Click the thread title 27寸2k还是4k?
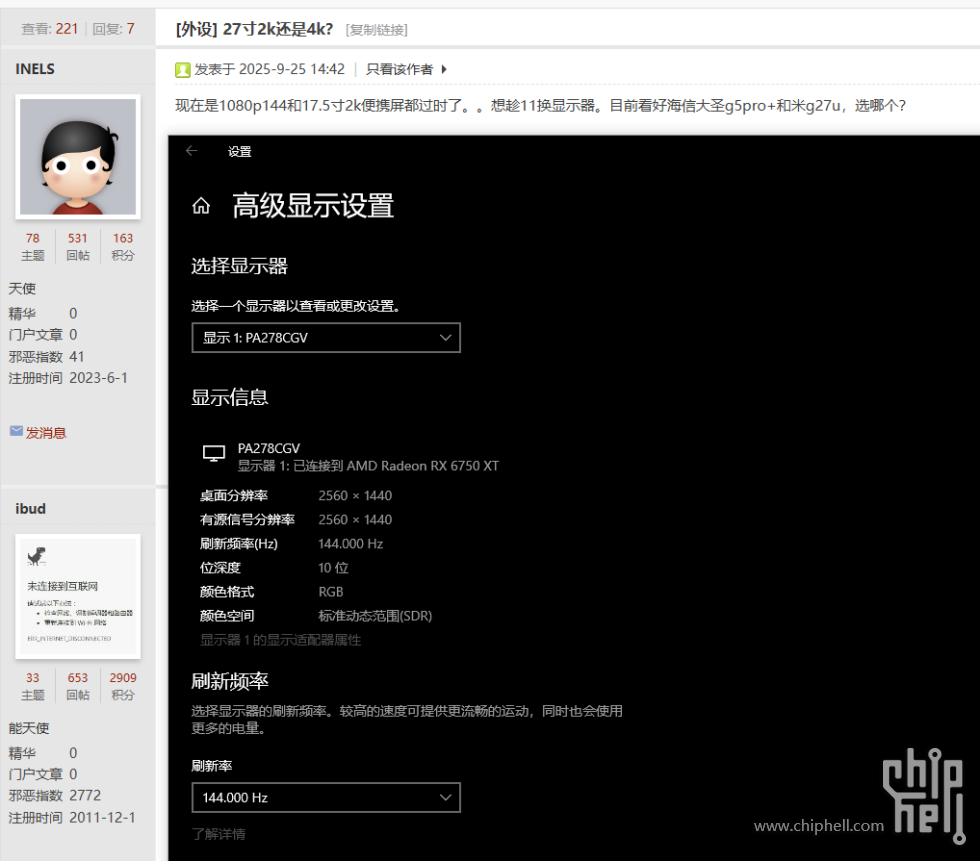This screenshot has height=861, width=980. (278, 29)
